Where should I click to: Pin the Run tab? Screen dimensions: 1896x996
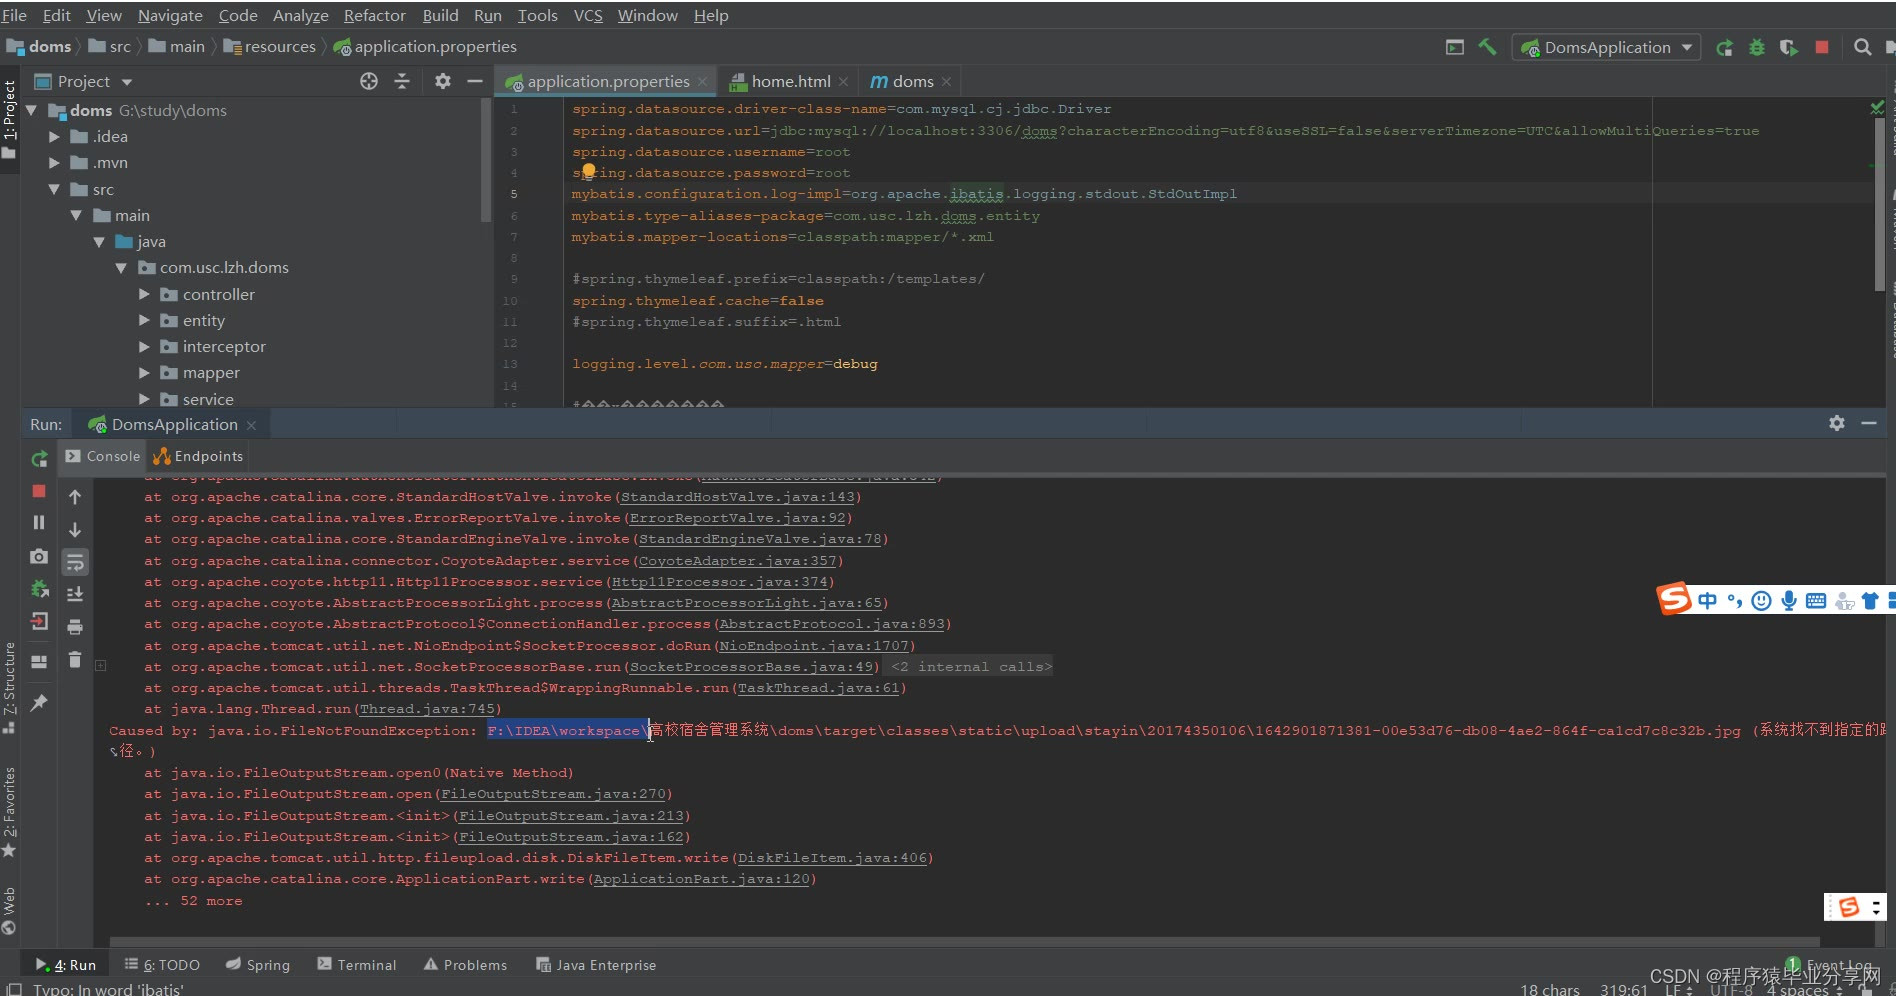point(39,703)
